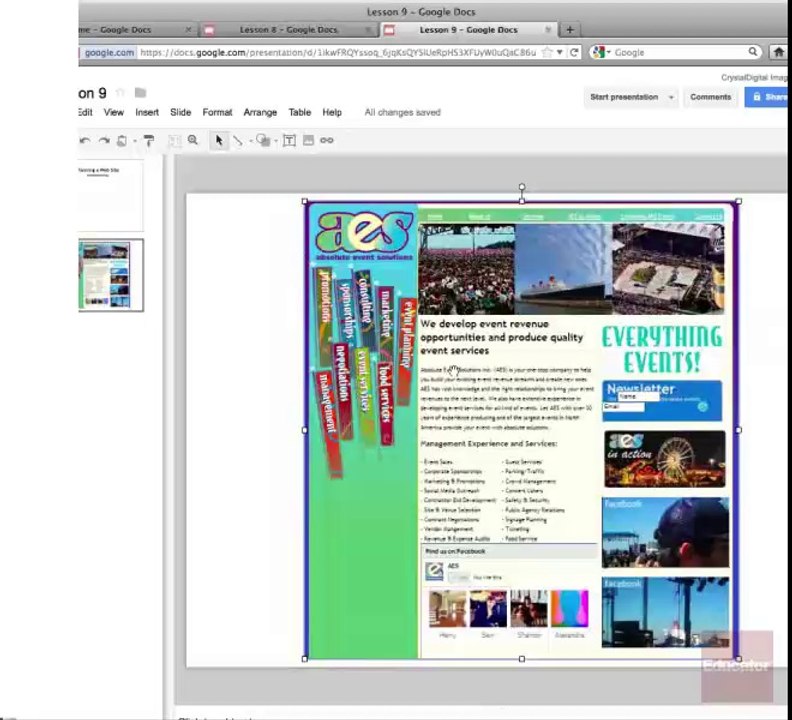The height and width of the screenshot is (720, 792).
Task: Click the Comments button
Action: (x=710, y=97)
